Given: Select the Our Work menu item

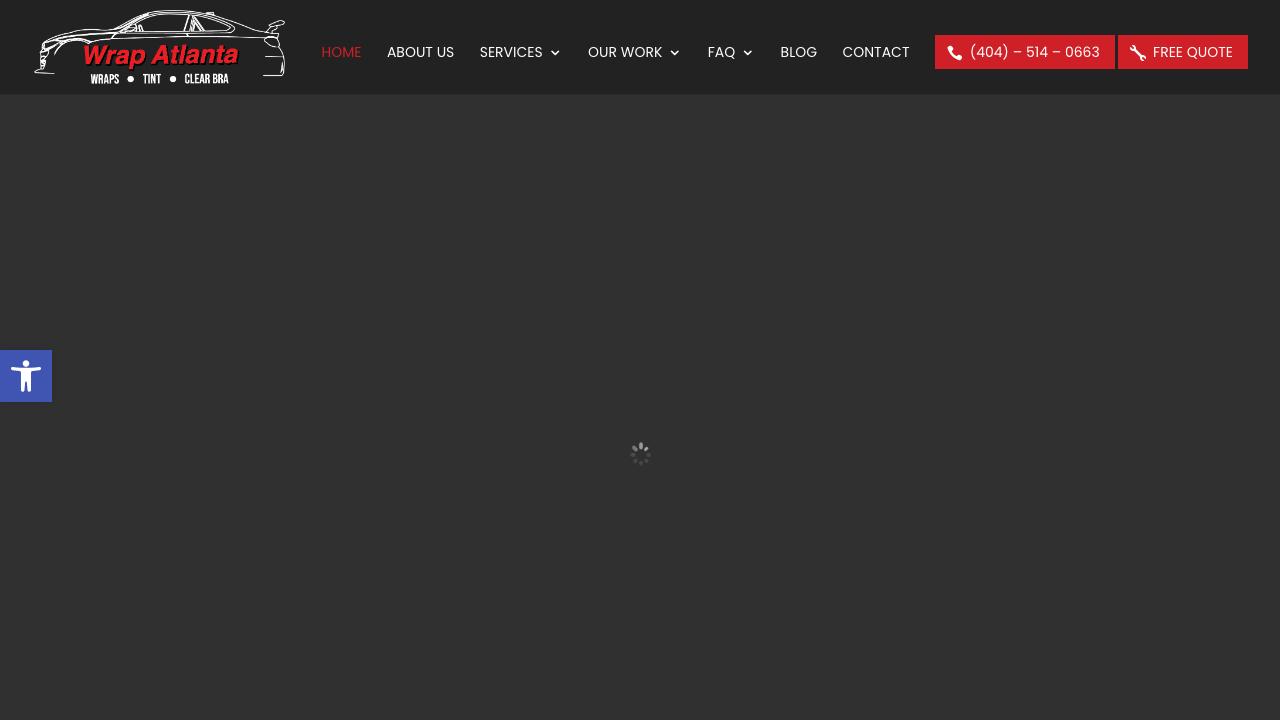Looking at the screenshot, I should (624, 52).
